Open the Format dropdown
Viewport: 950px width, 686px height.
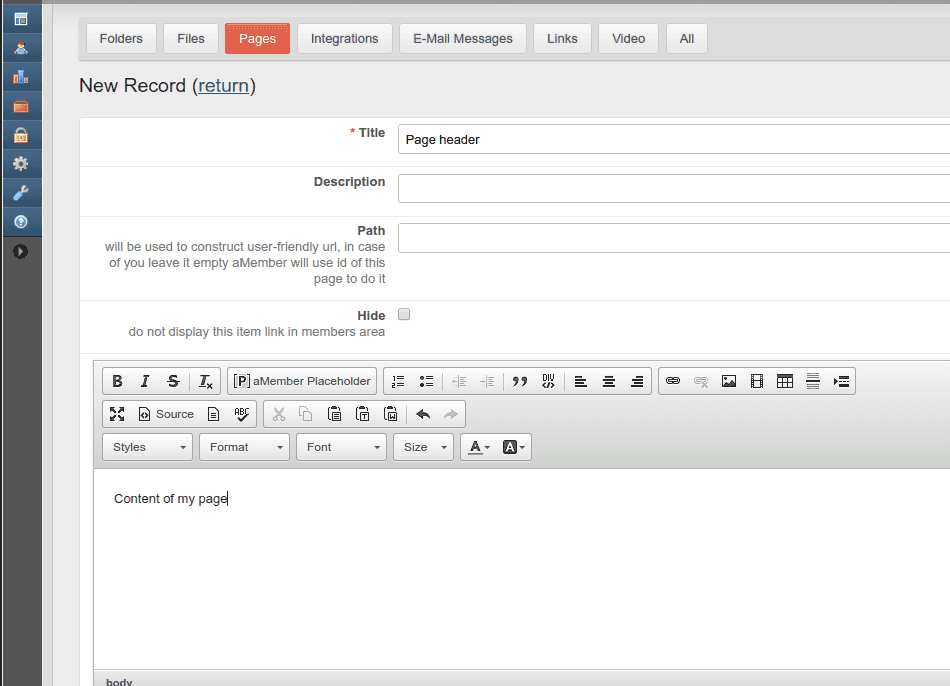[244, 447]
